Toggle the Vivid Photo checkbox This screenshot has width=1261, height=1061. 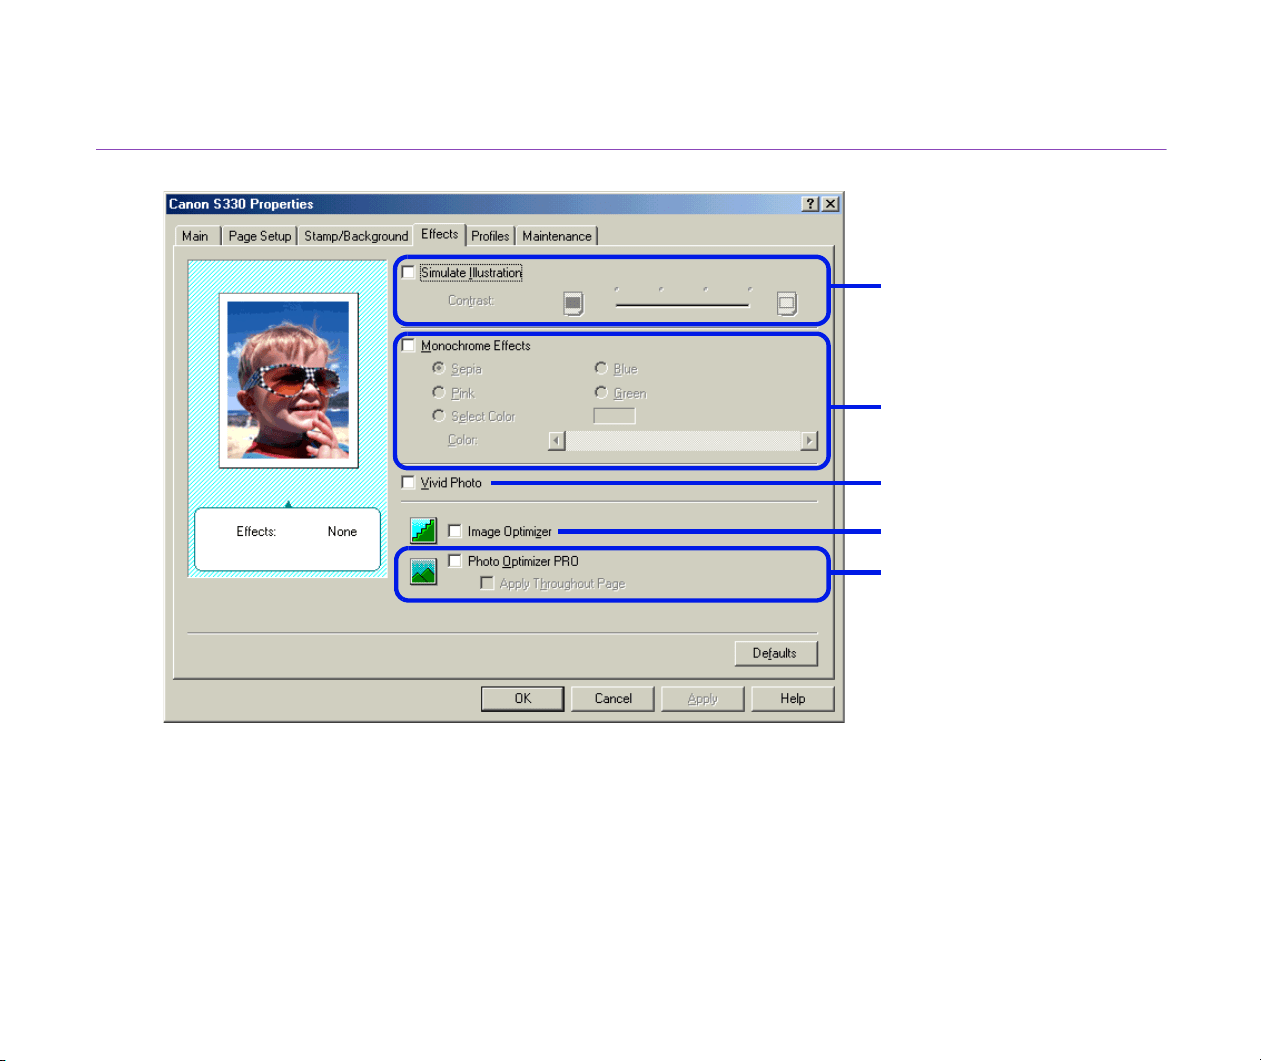pyautogui.click(x=408, y=482)
